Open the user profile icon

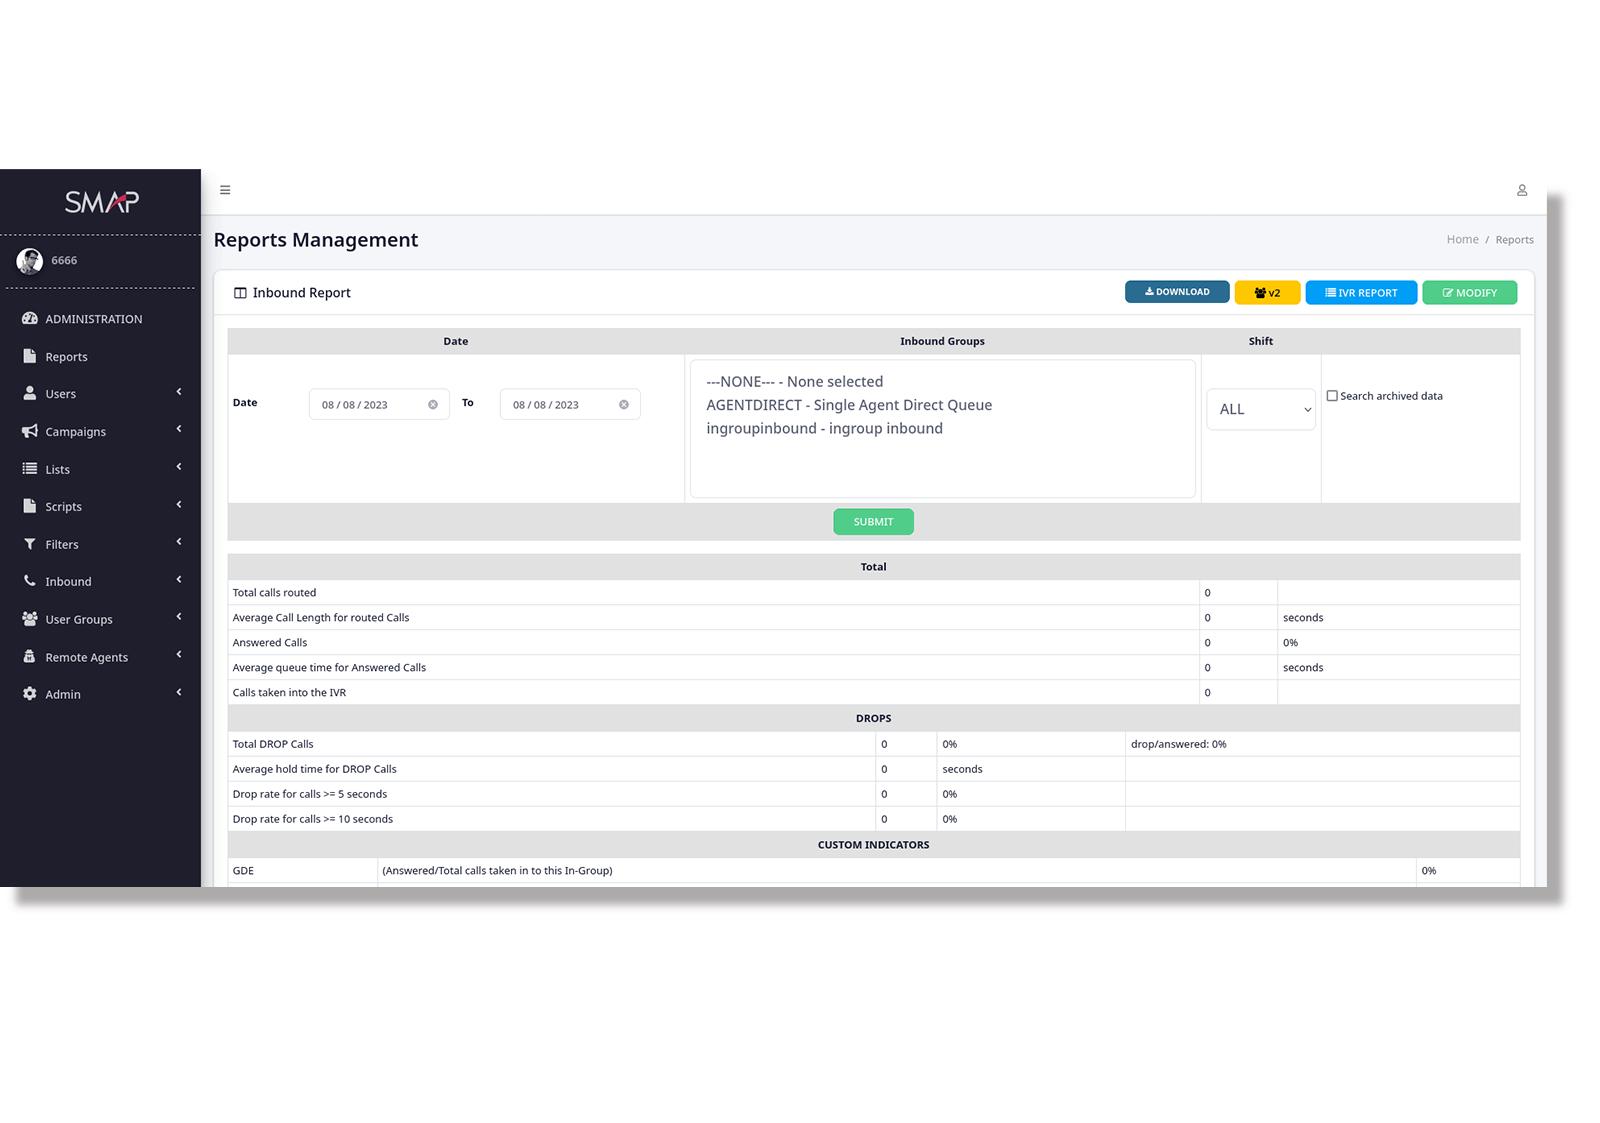pyautogui.click(x=1521, y=190)
